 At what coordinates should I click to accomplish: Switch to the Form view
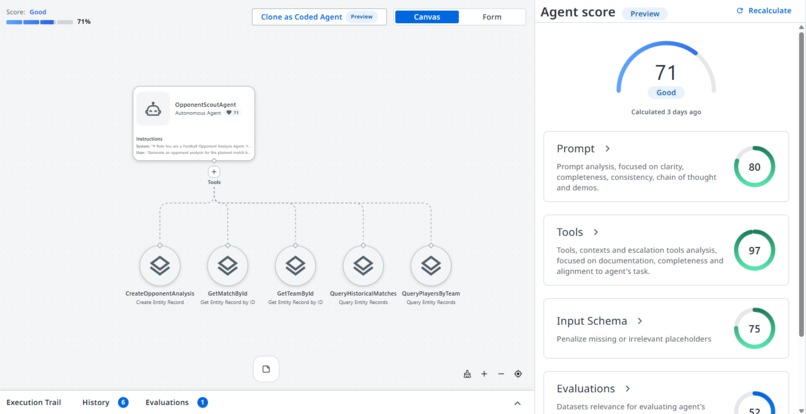pos(491,17)
